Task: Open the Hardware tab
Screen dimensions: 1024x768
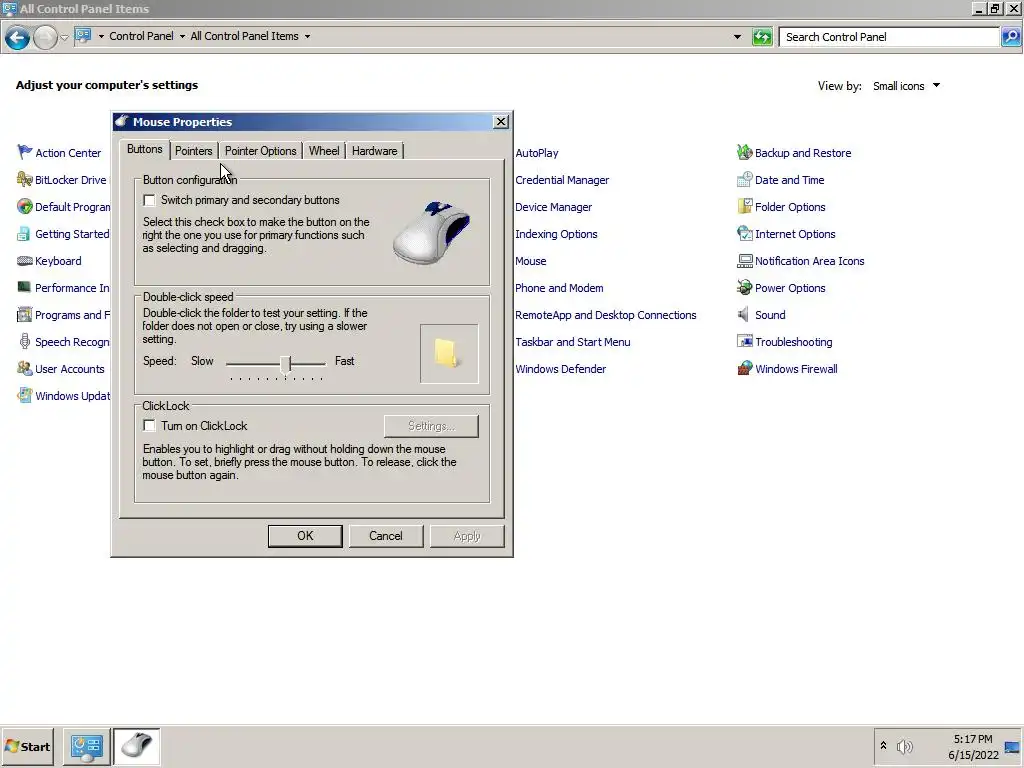Action: coord(374,151)
